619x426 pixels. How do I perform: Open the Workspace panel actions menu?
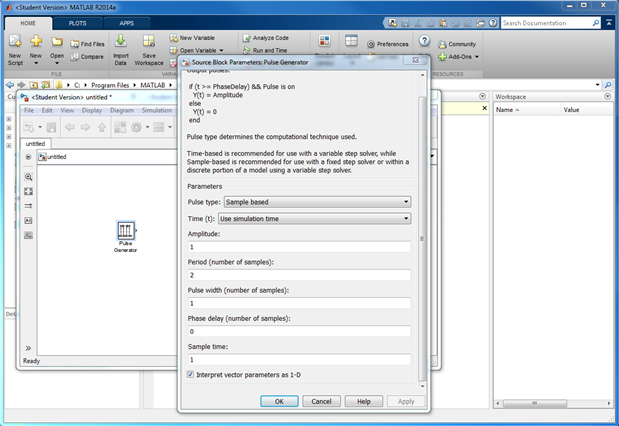tap(608, 96)
